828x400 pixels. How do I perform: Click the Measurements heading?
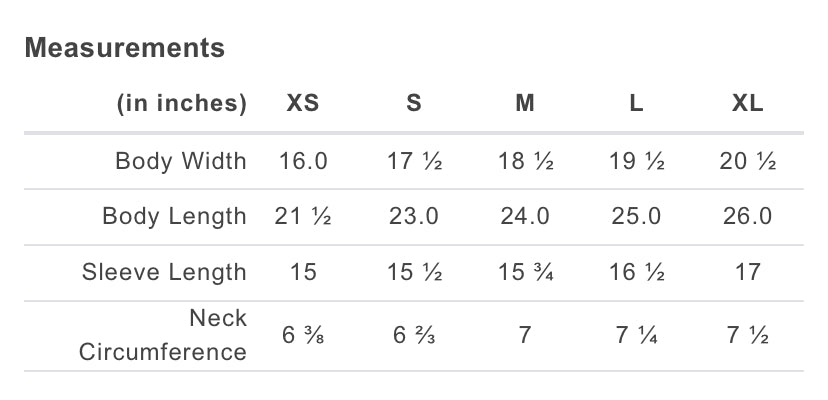[x=125, y=47]
